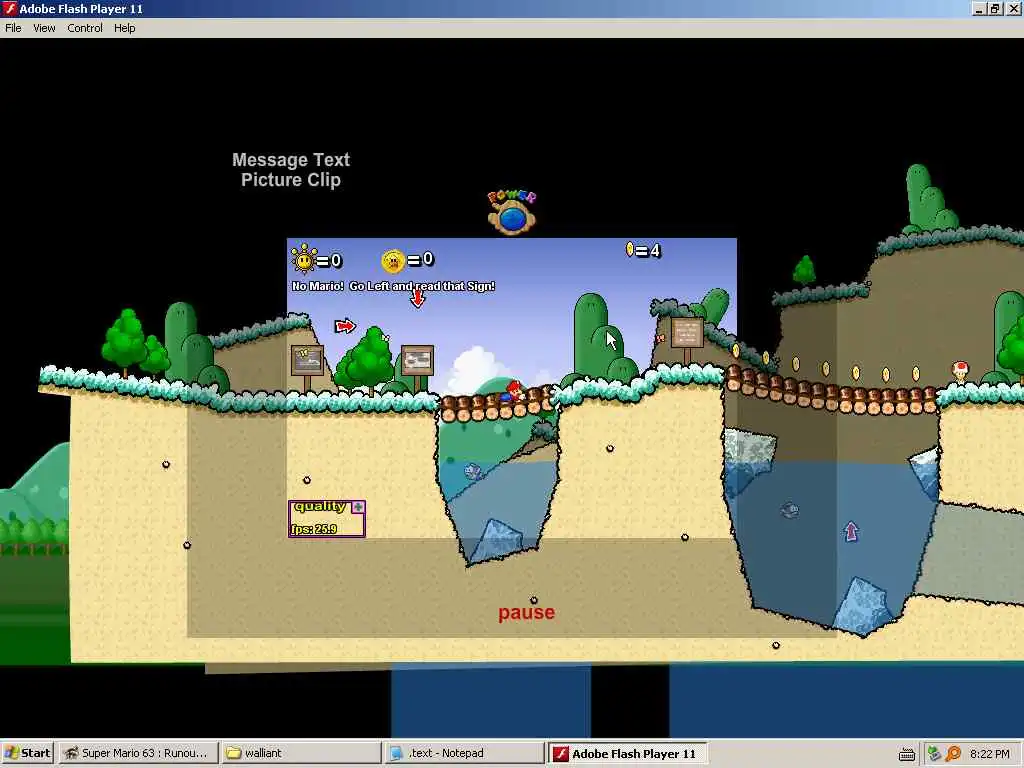Click the Windows Start button
The image size is (1024, 768).
click(27, 753)
